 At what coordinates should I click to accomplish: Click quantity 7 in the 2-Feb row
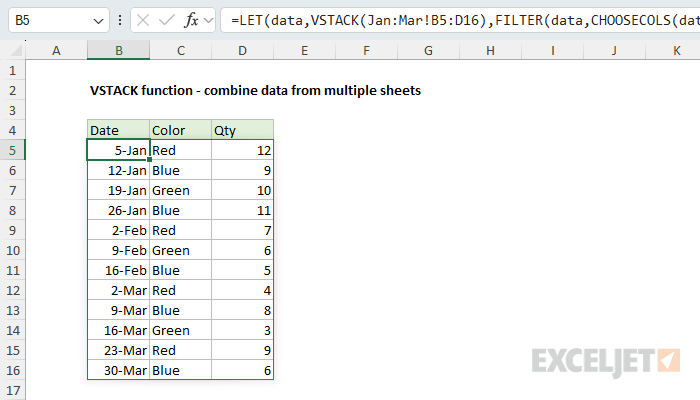point(242,230)
